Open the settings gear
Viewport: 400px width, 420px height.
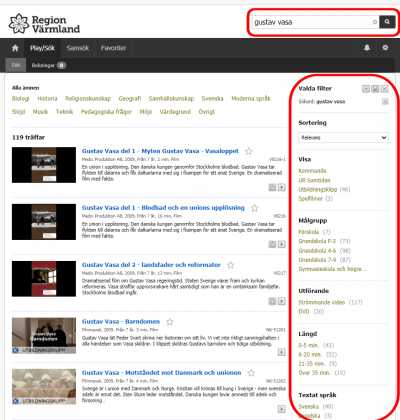(385, 48)
